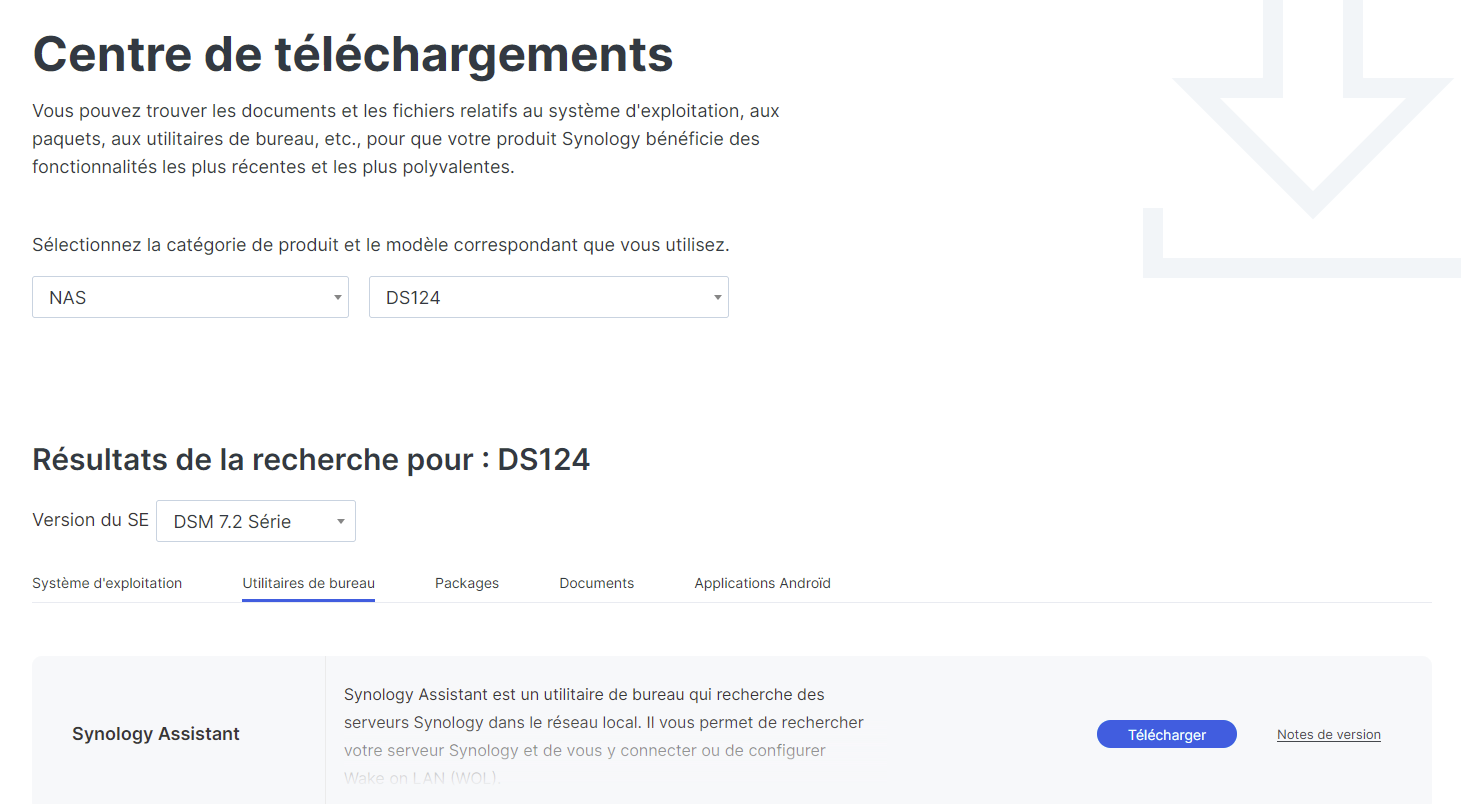This screenshot has height=804, width=1461.
Task: Open the DS124 model dropdown
Action: 548,297
